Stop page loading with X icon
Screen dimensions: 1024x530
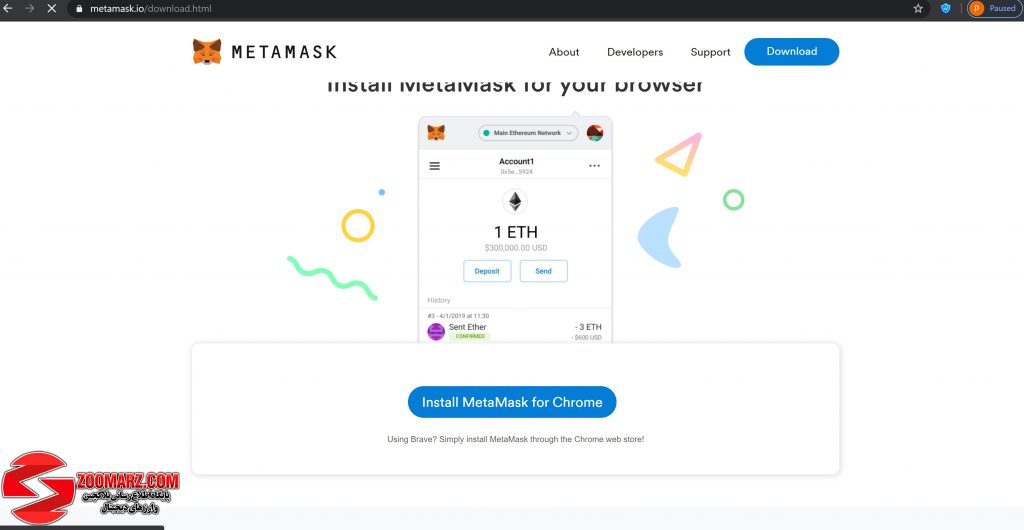(52, 8)
